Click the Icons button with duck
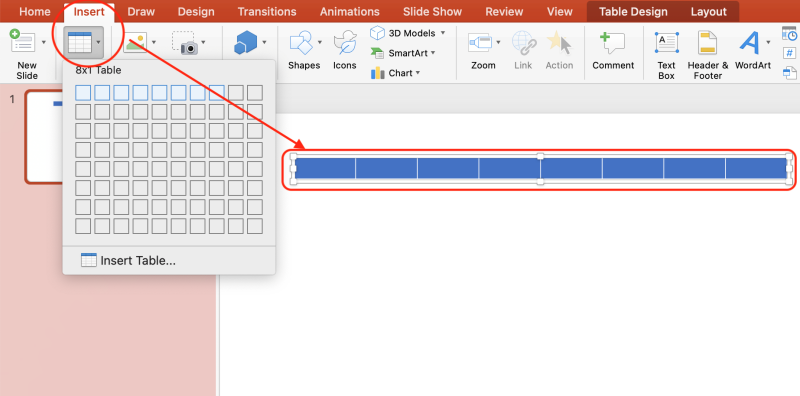This screenshot has height=396, width=800. click(x=345, y=42)
